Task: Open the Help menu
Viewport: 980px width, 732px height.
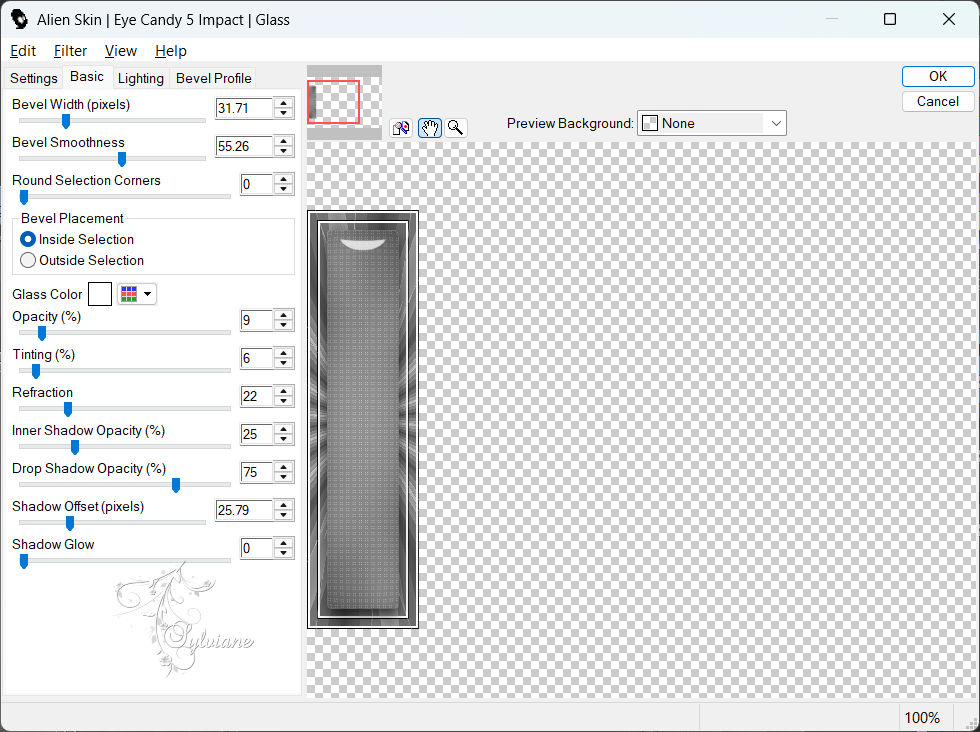Action: [171, 51]
